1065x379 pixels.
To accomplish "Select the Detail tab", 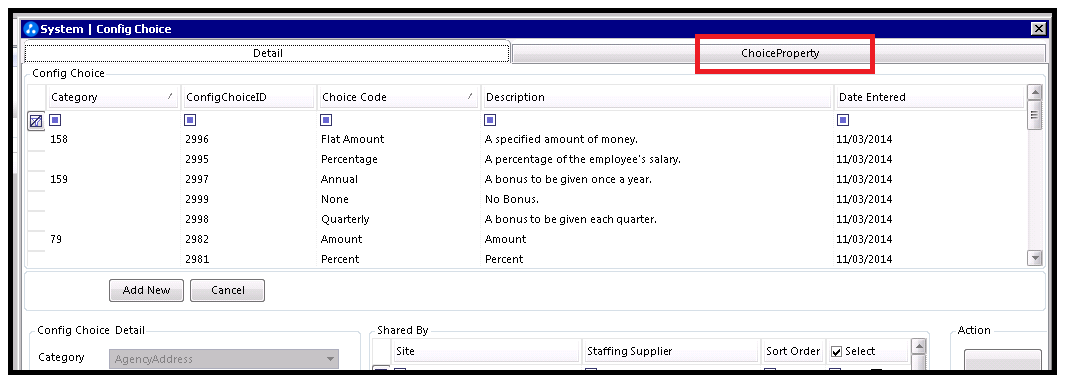I will click(267, 53).
